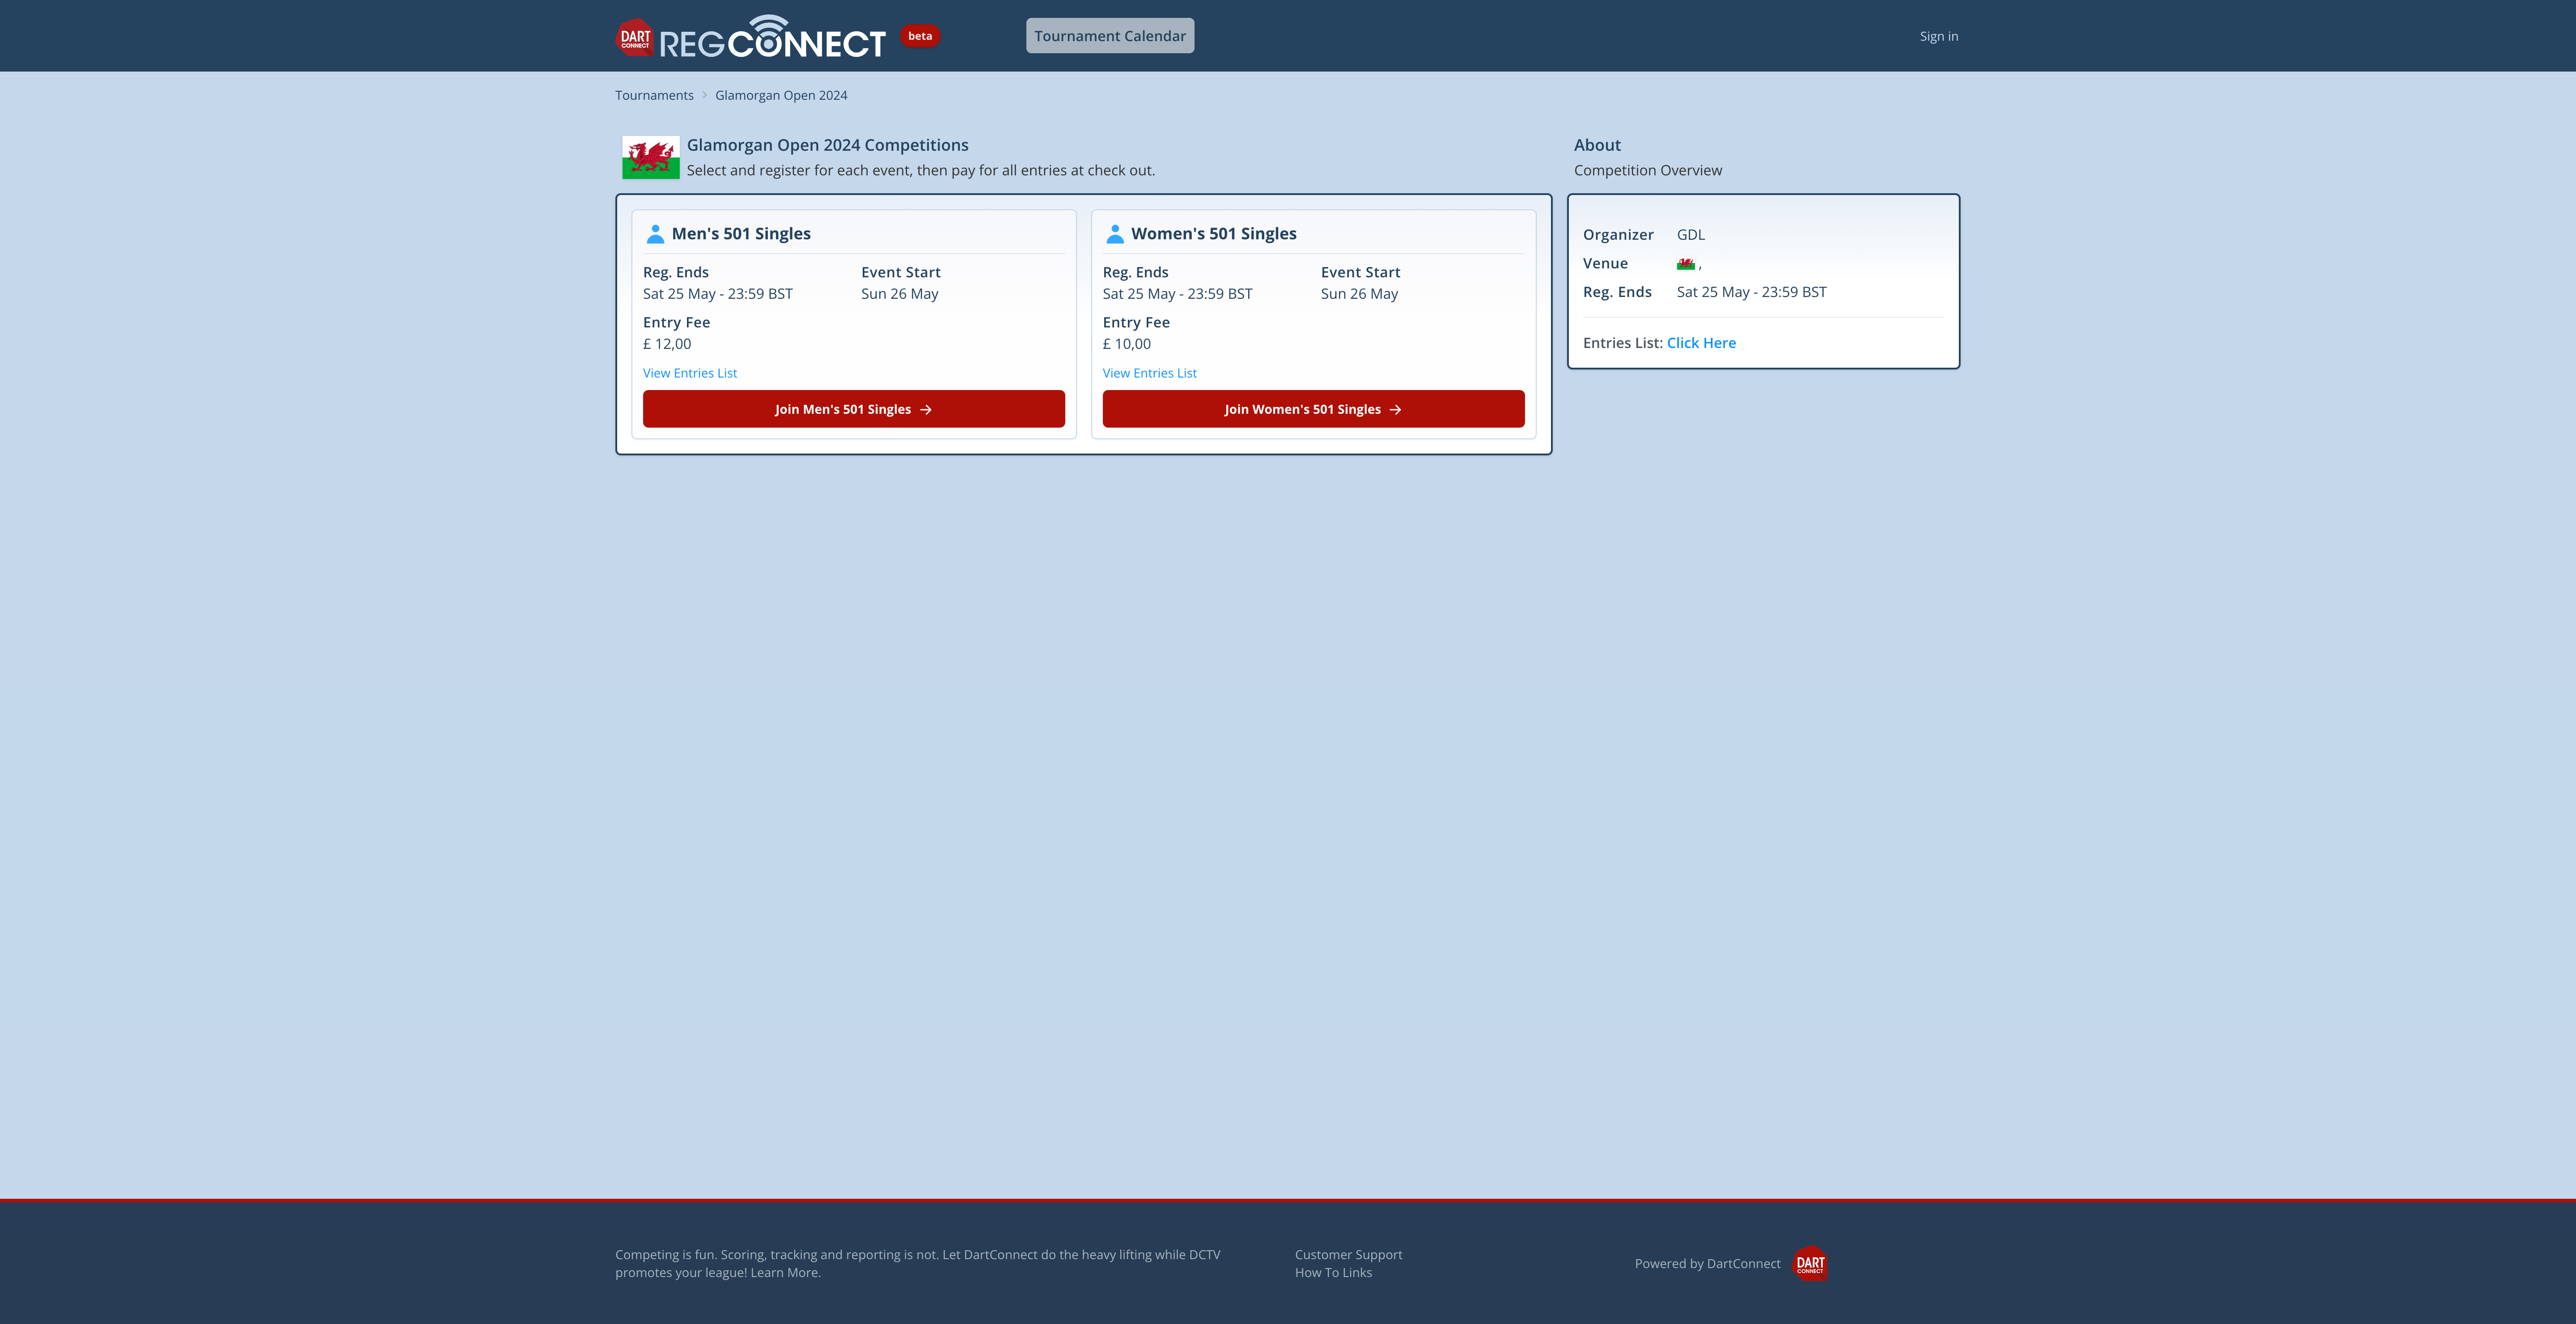2576x1324 pixels.
Task: Click the arrow on the Join Men's button
Action: point(926,410)
